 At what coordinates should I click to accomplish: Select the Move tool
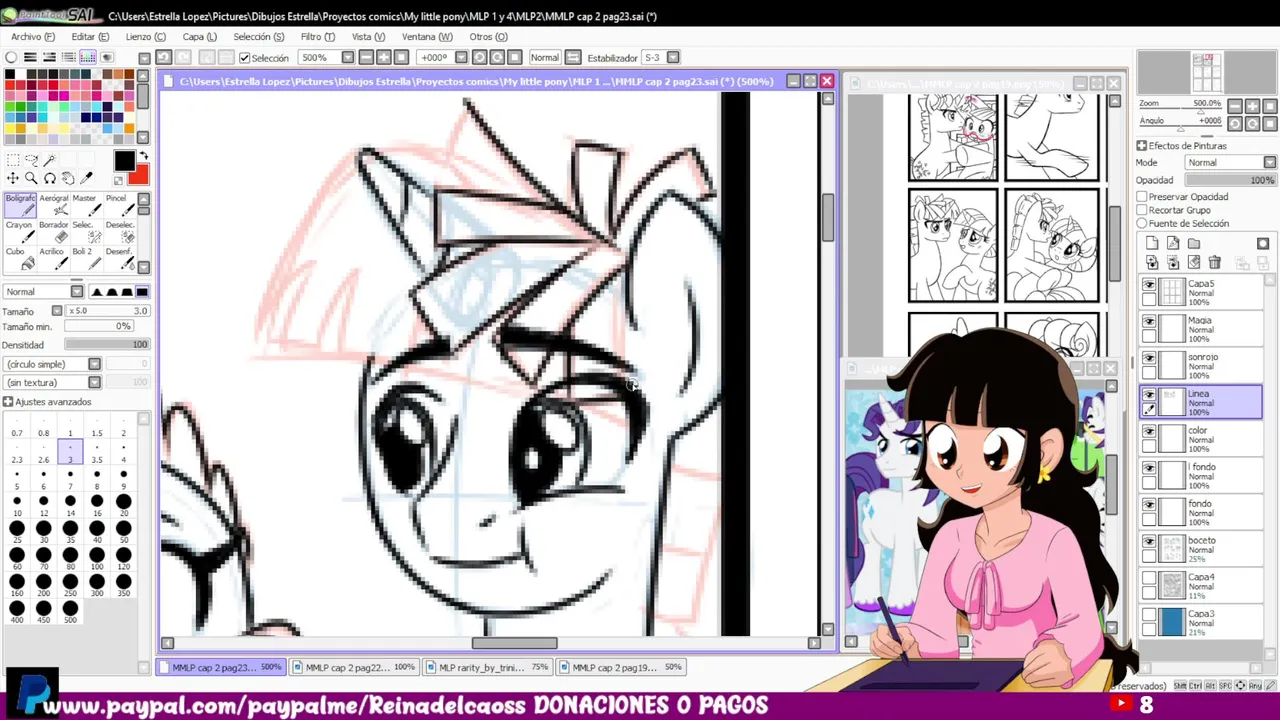(12, 179)
